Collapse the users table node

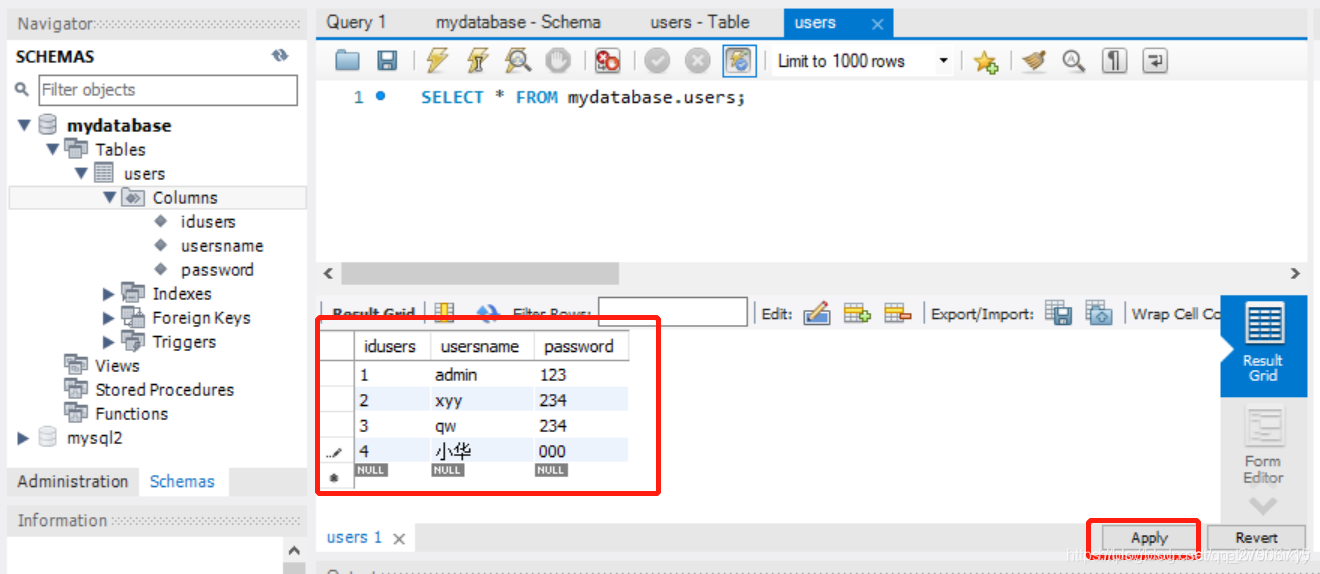81,173
